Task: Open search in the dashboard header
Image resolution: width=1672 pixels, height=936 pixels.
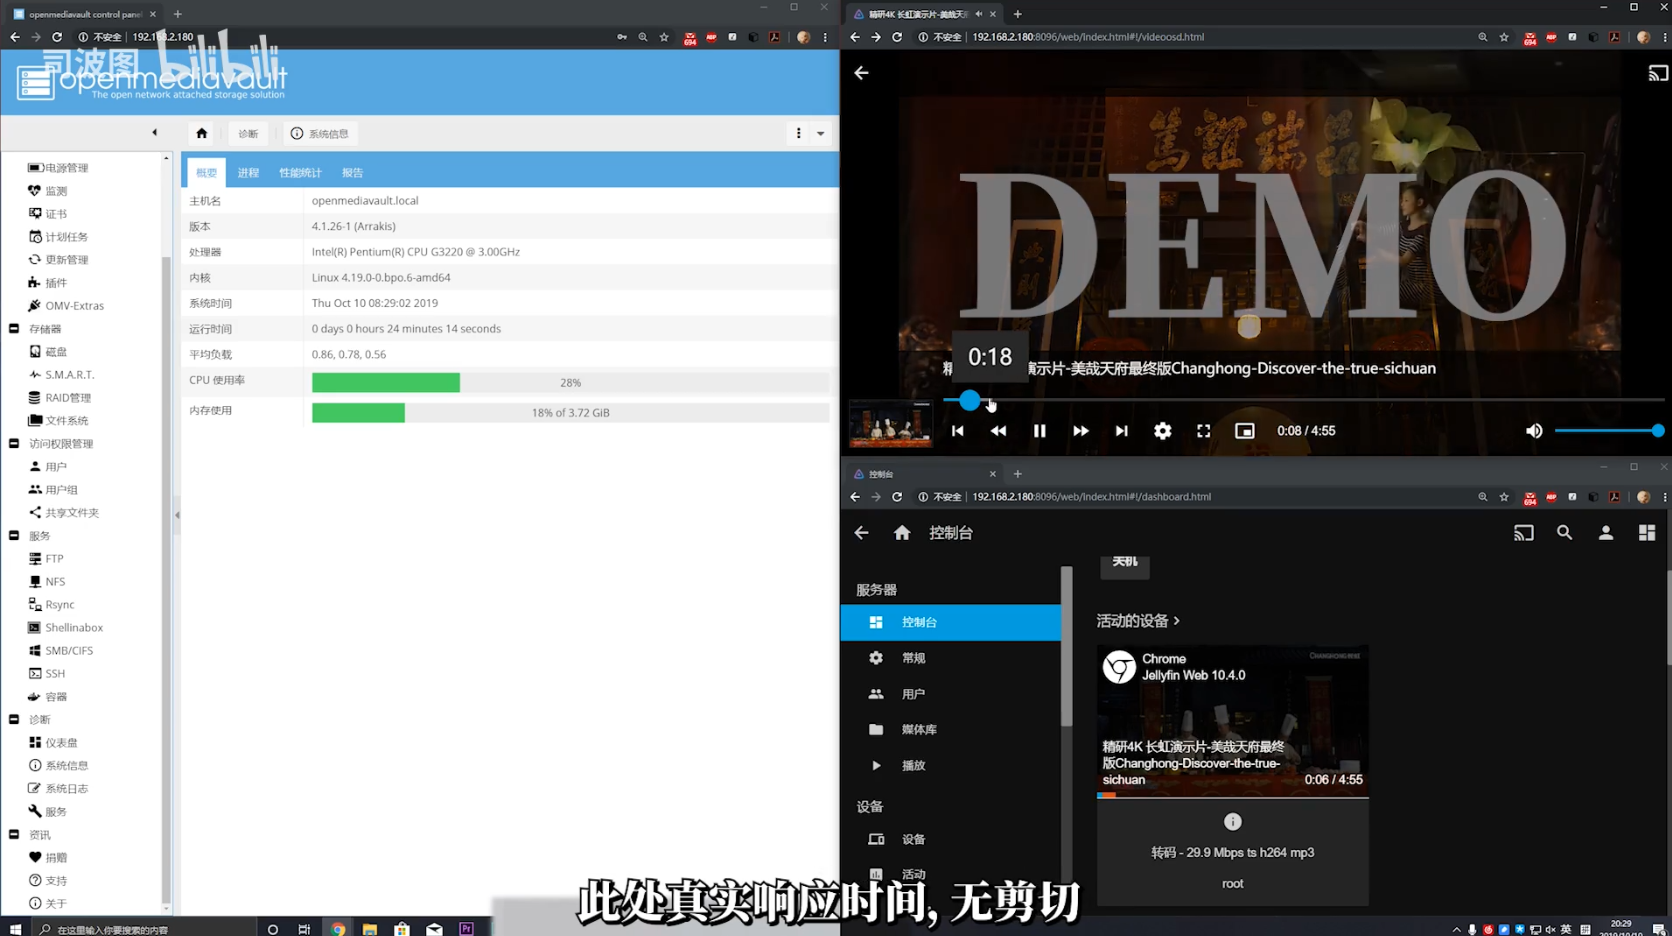Action: coord(1565,533)
